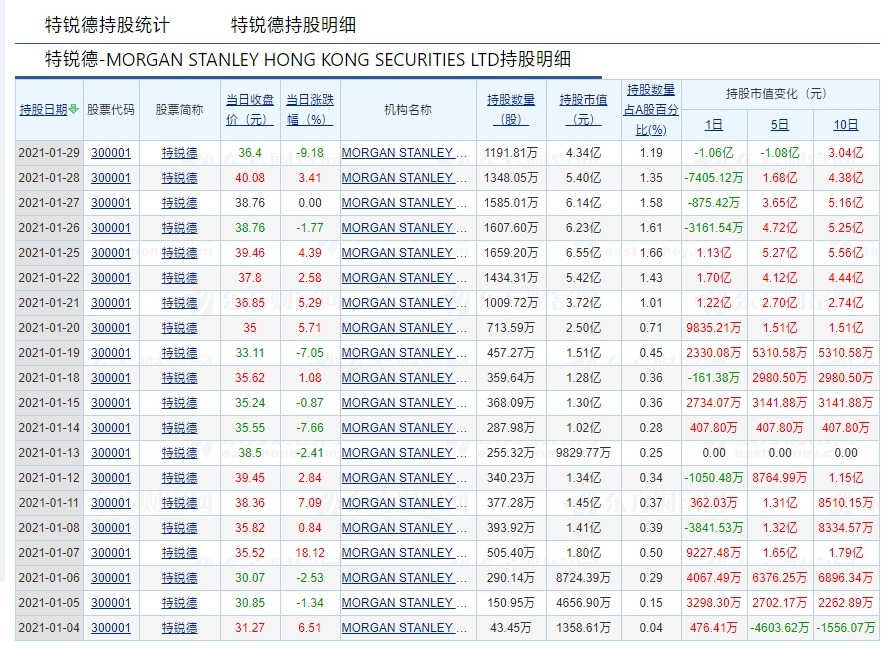
Task: Open MORGAN STANLEY link in 2021-01-06 row
Action: point(404,578)
